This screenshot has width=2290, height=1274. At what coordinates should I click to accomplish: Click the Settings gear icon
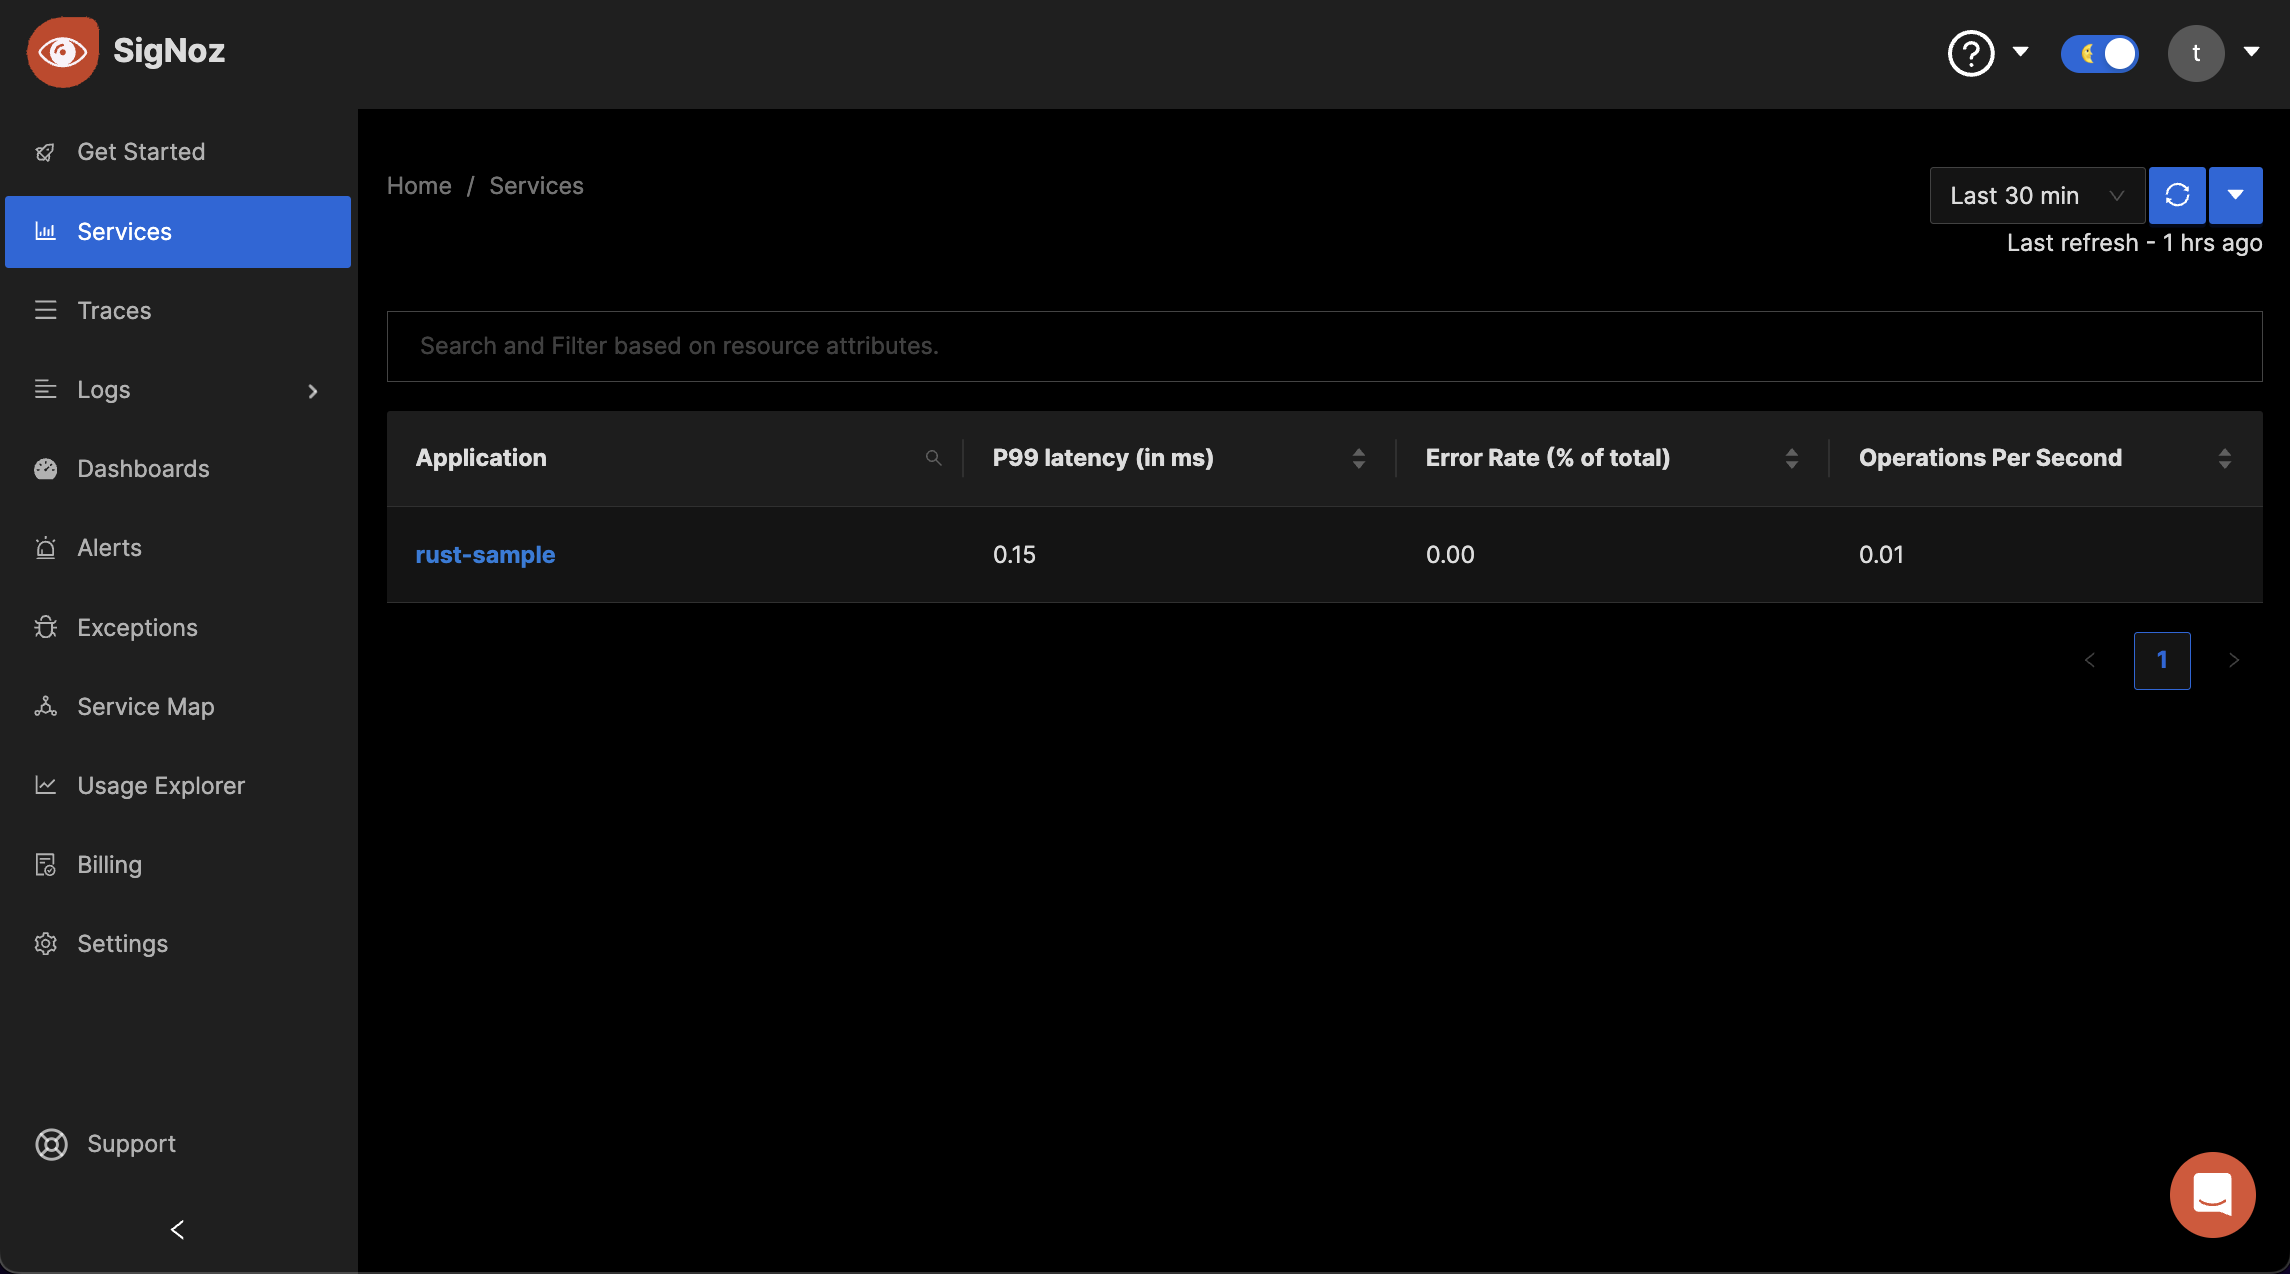(45, 944)
